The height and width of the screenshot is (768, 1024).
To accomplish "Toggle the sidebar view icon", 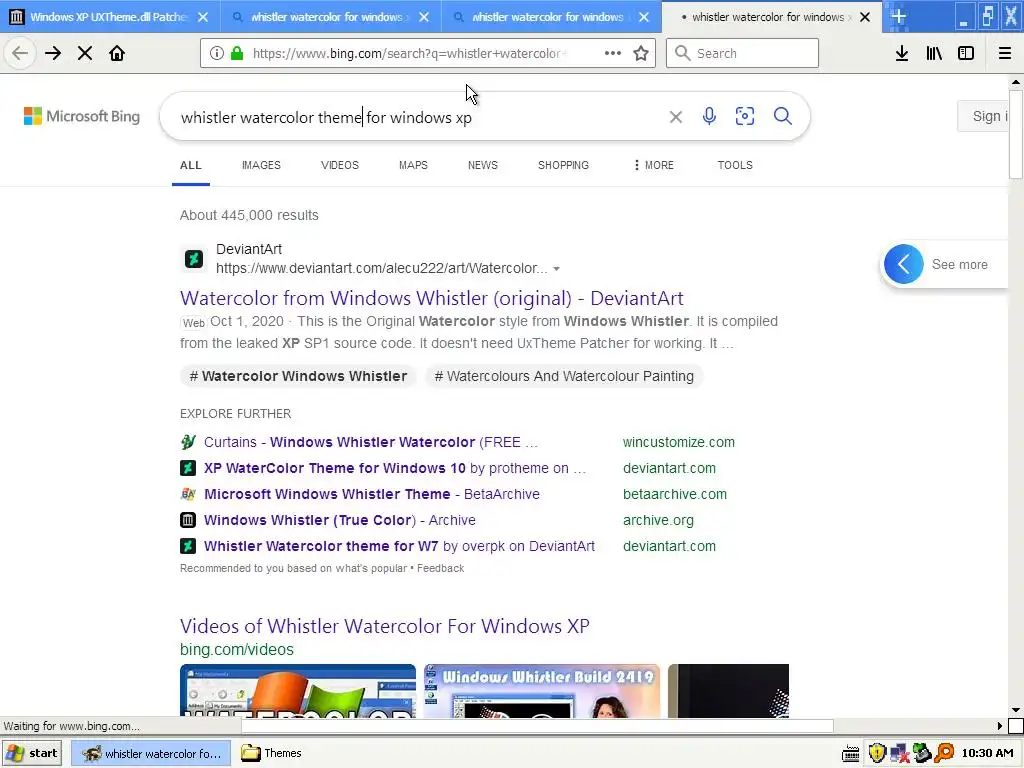I will coord(966,53).
